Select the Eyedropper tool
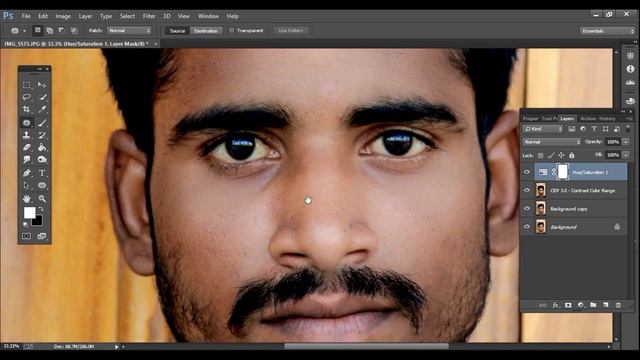 tap(42, 109)
